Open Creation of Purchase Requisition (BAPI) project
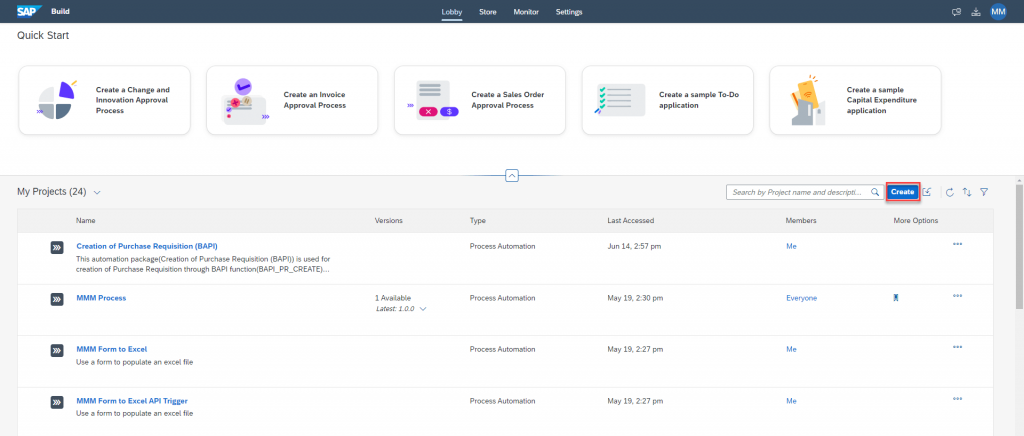 coord(147,246)
